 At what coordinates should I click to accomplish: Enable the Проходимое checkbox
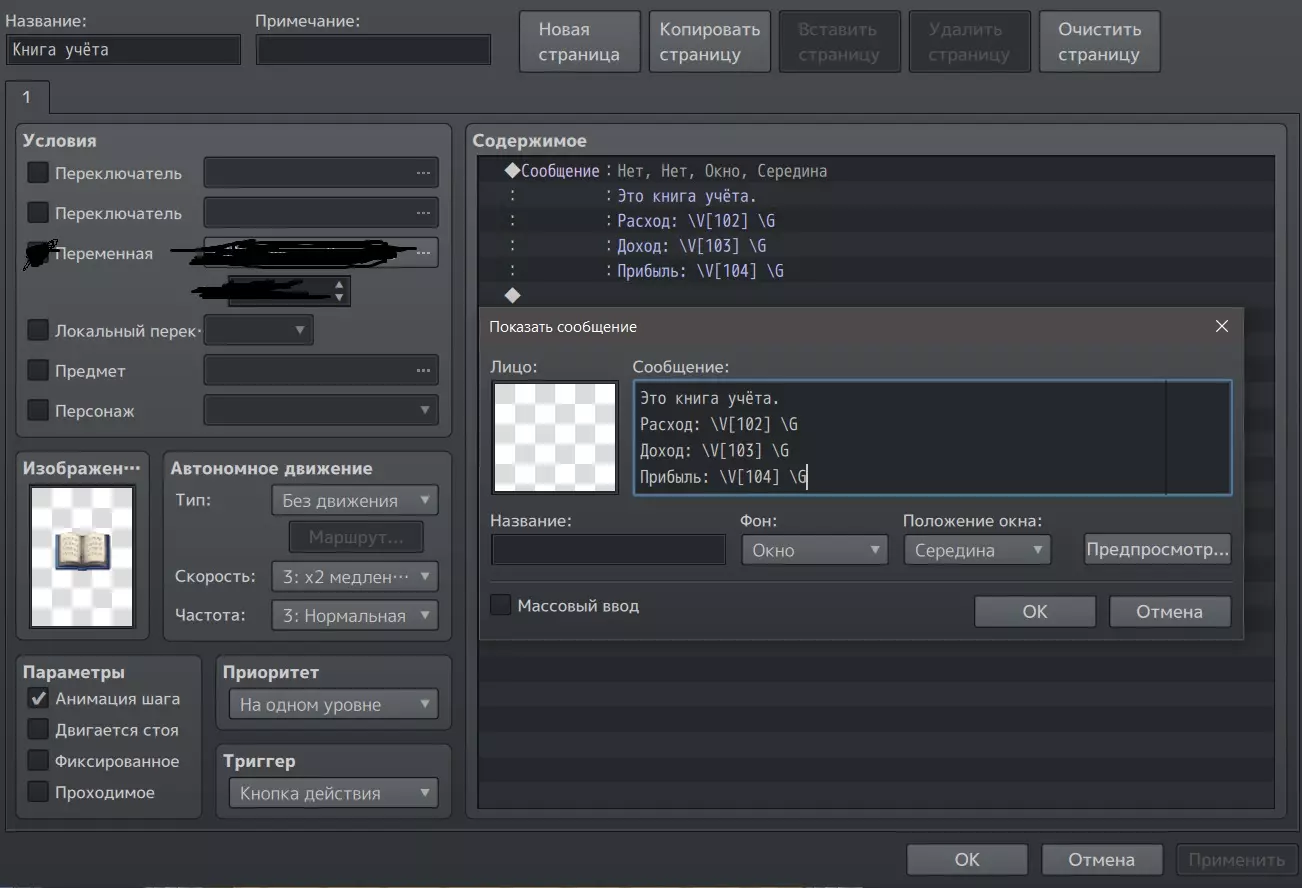tap(38, 793)
